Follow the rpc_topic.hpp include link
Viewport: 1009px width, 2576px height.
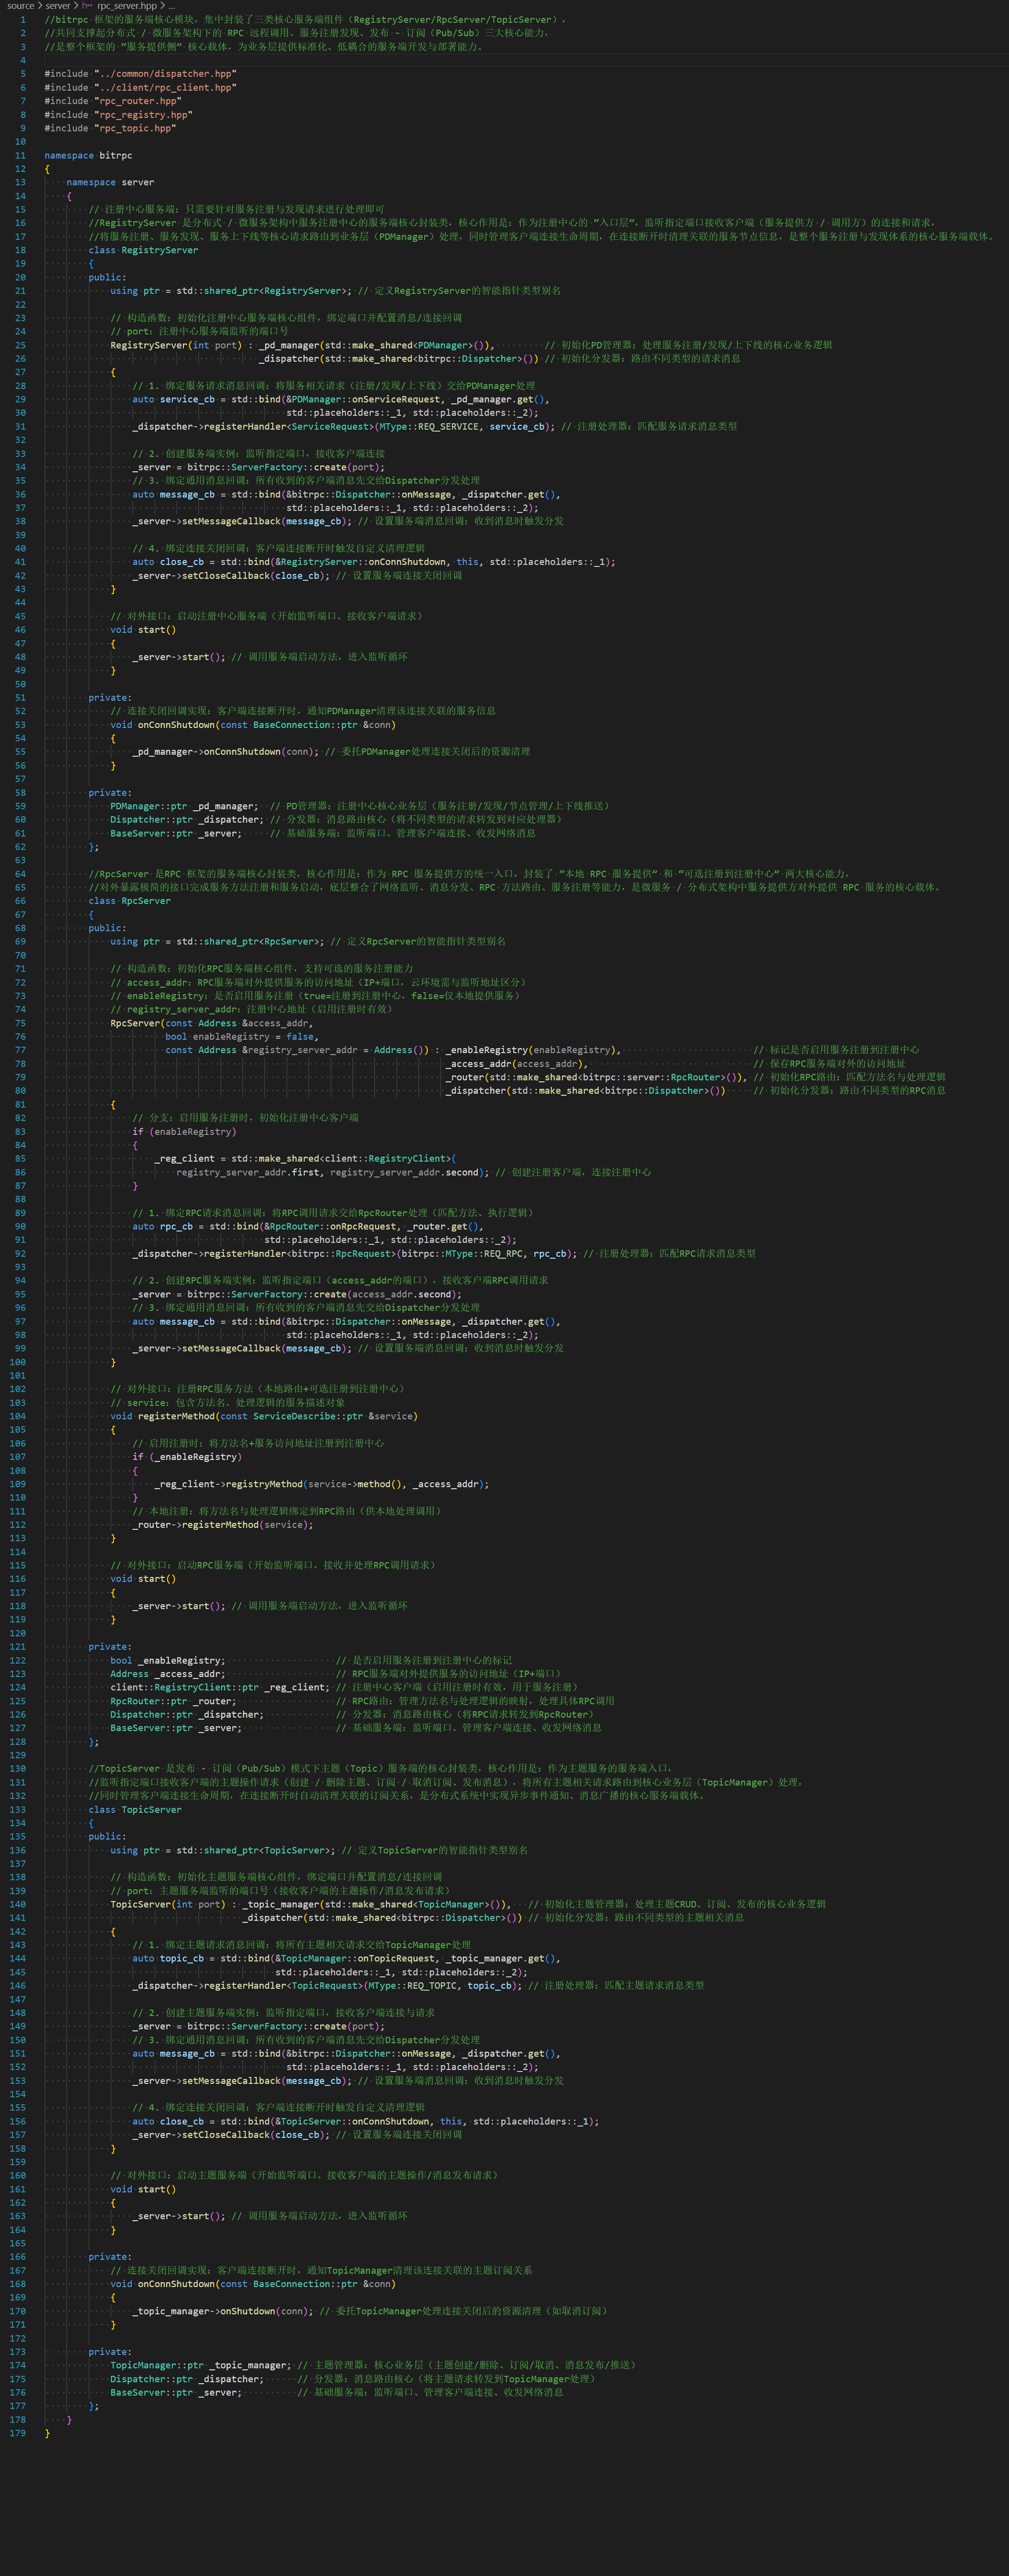pyautogui.click(x=135, y=128)
